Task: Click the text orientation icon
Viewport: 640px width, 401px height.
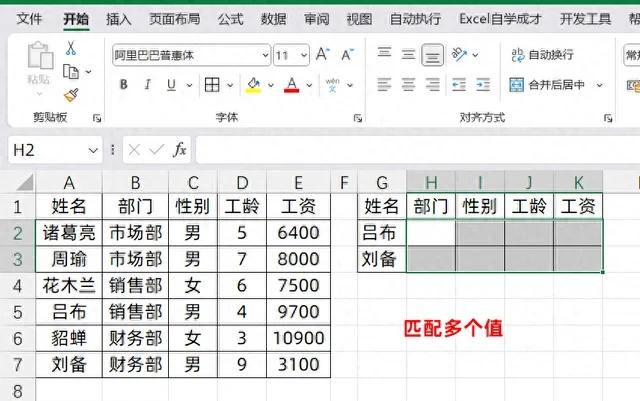Action: coord(459,54)
